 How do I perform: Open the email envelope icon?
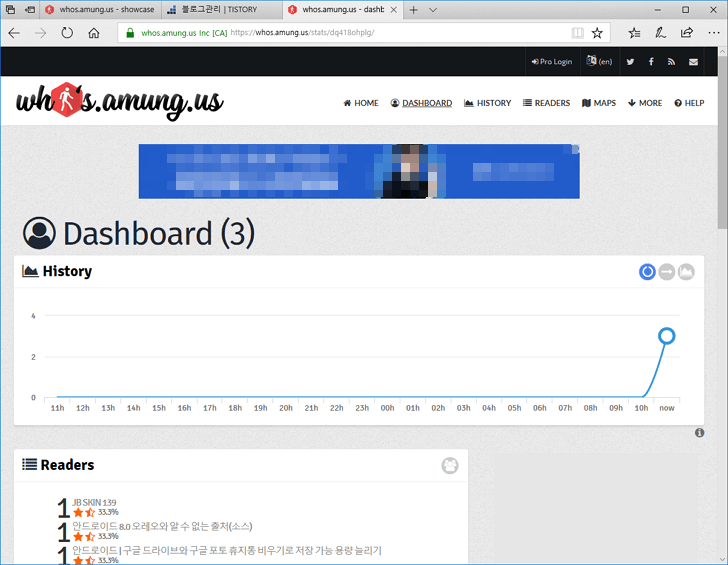point(693,62)
